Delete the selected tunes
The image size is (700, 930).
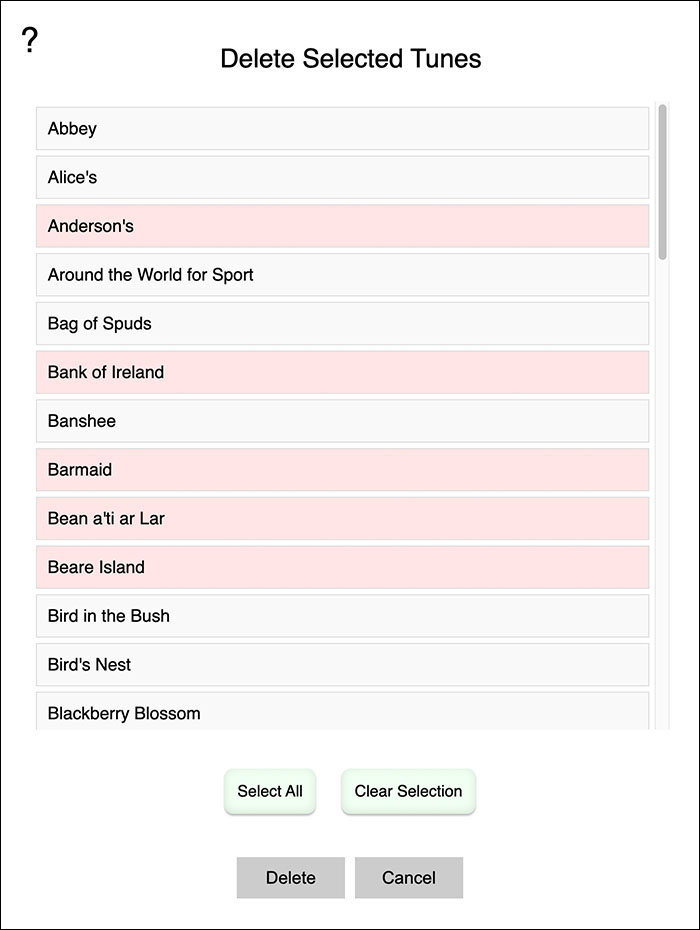(x=290, y=878)
